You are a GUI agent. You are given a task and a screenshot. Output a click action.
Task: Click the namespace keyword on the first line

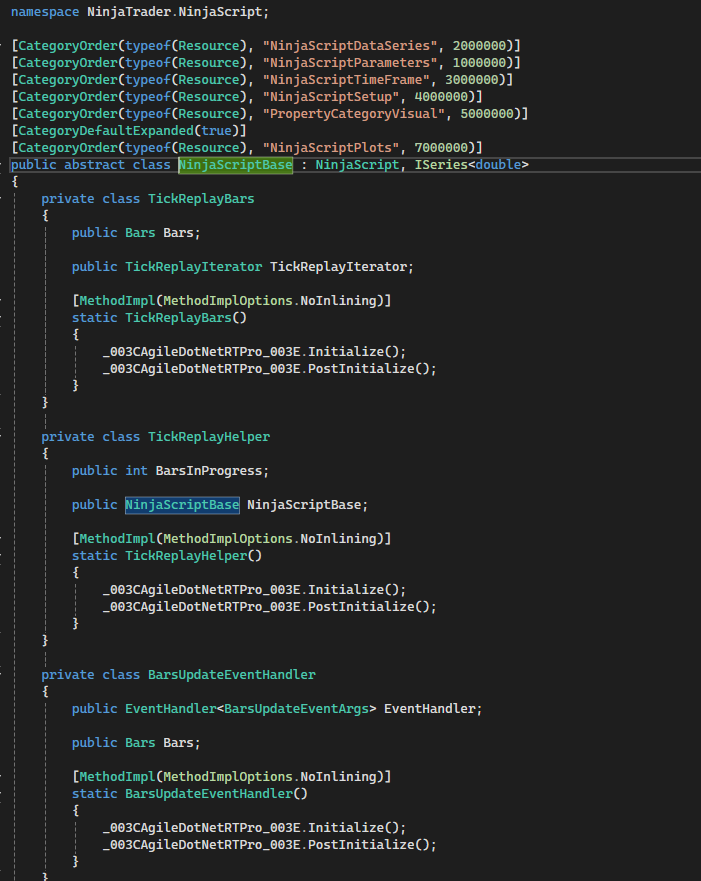(x=45, y=12)
